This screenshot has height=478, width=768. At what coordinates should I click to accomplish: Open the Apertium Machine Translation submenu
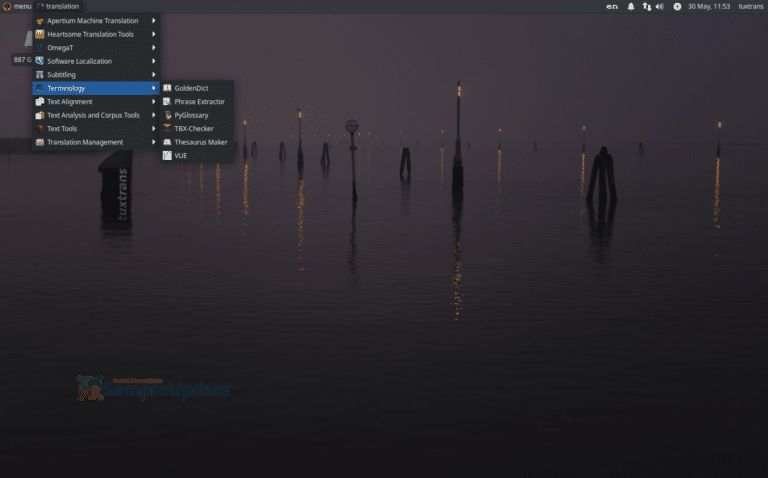[96, 21]
